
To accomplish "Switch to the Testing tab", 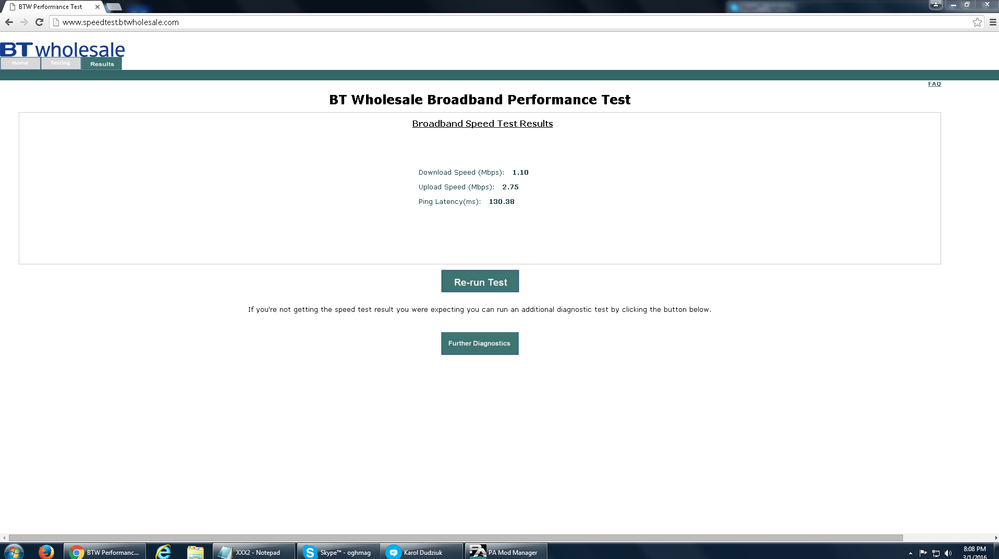I will click(61, 64).
